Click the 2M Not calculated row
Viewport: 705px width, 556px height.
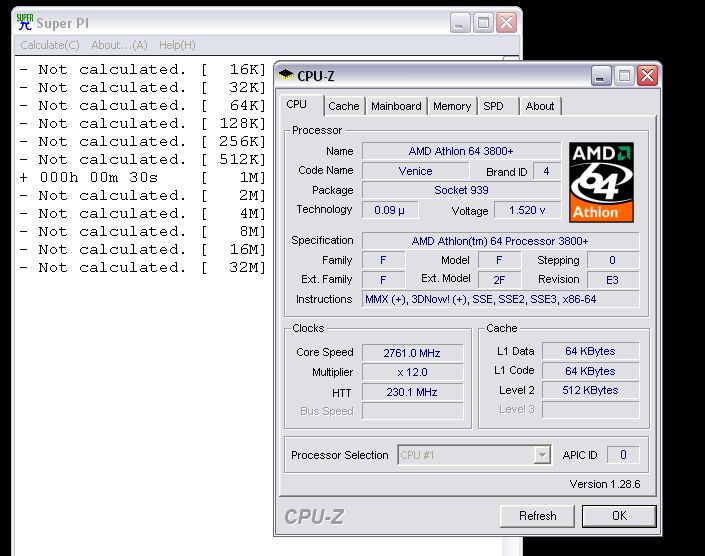pos(143,196)
